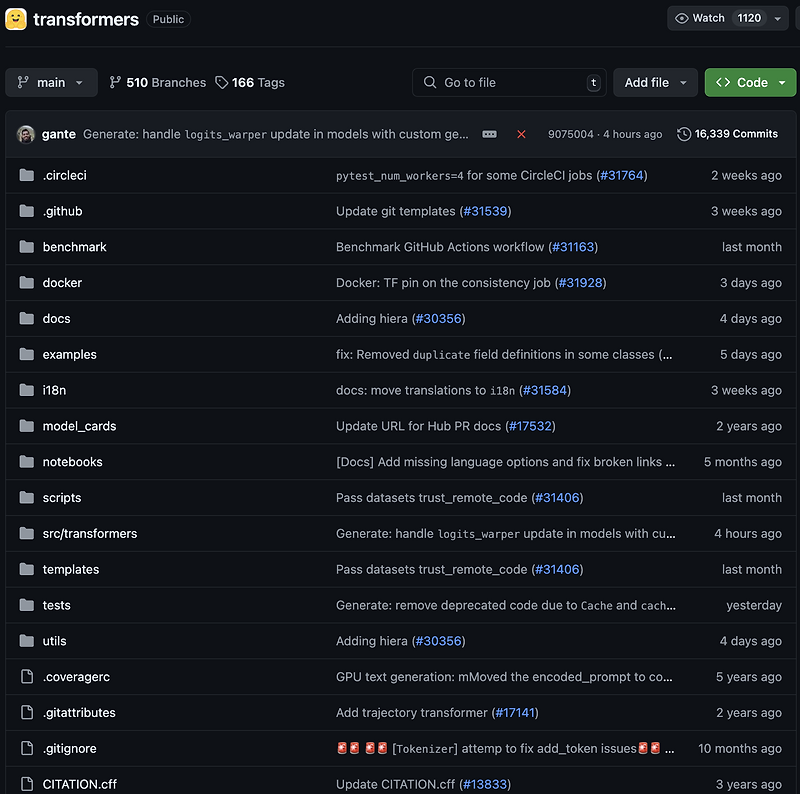This screenshot has height=794, width=800.
Task: Open pull request #17141 link
Action: click(x=515, y=712)
